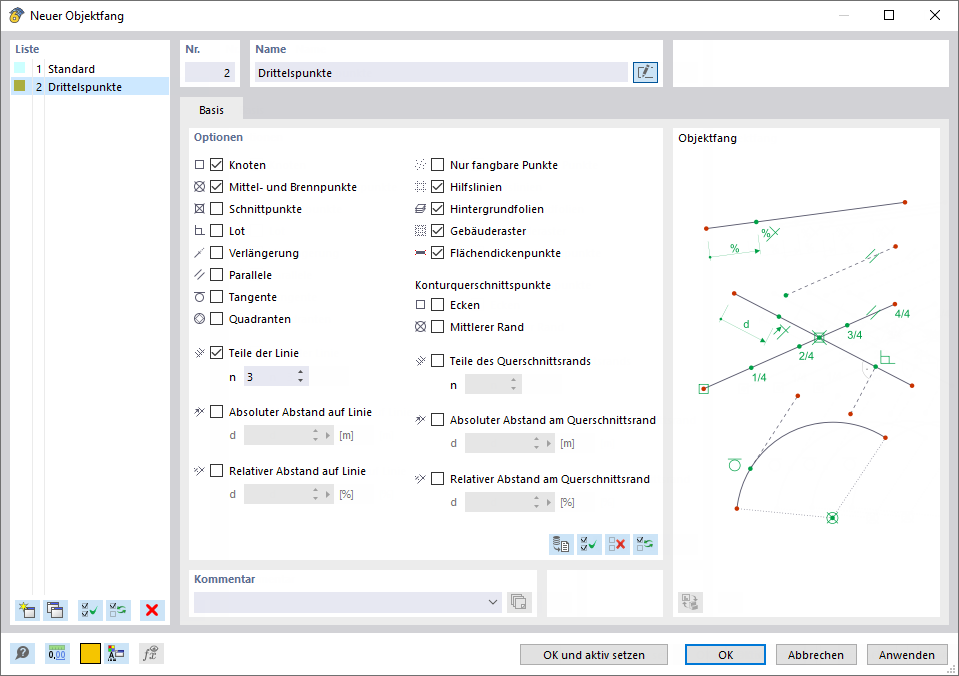The width and height of the screenshot is (959, 676).
Task: Open the Kommentar dropdown
Action: [493, 602]
